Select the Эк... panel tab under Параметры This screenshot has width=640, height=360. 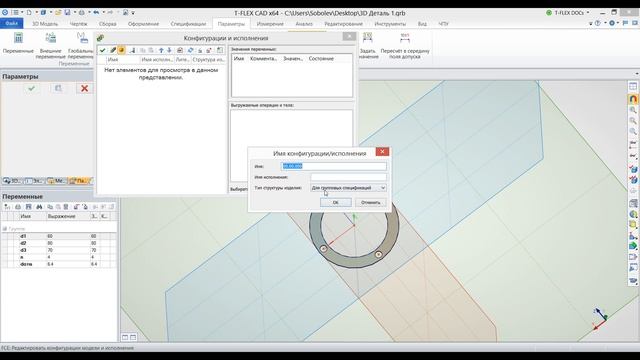pyautogui.click(x=34, y=180)
